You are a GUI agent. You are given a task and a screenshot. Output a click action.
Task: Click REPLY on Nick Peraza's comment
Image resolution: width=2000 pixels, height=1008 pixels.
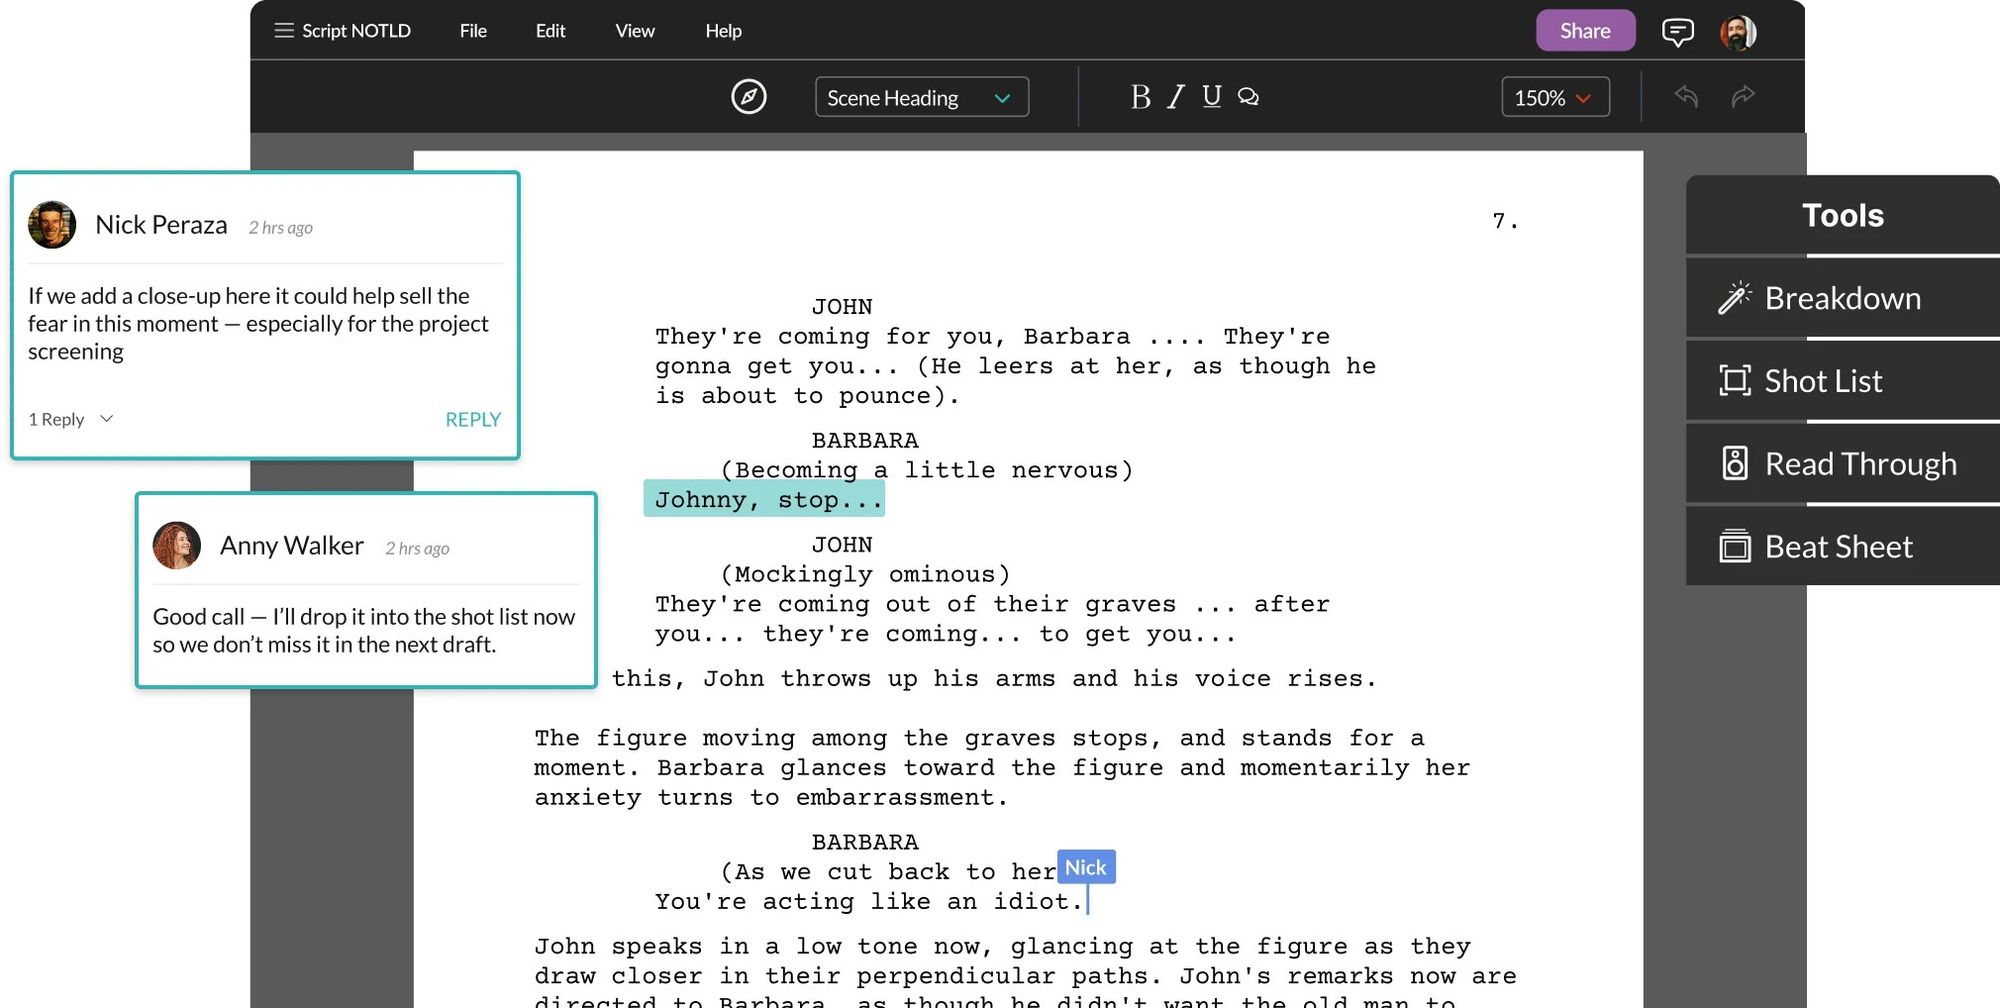pyautogui.click(x=472, y=420)
